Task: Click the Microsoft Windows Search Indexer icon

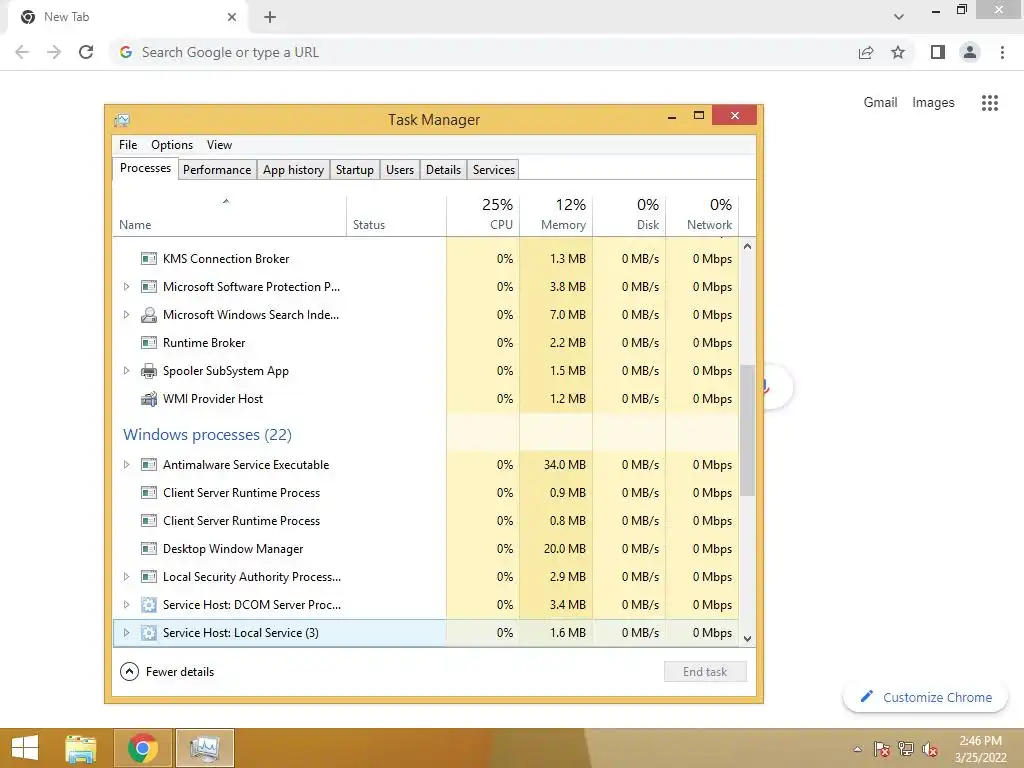Action: (149, 315)
